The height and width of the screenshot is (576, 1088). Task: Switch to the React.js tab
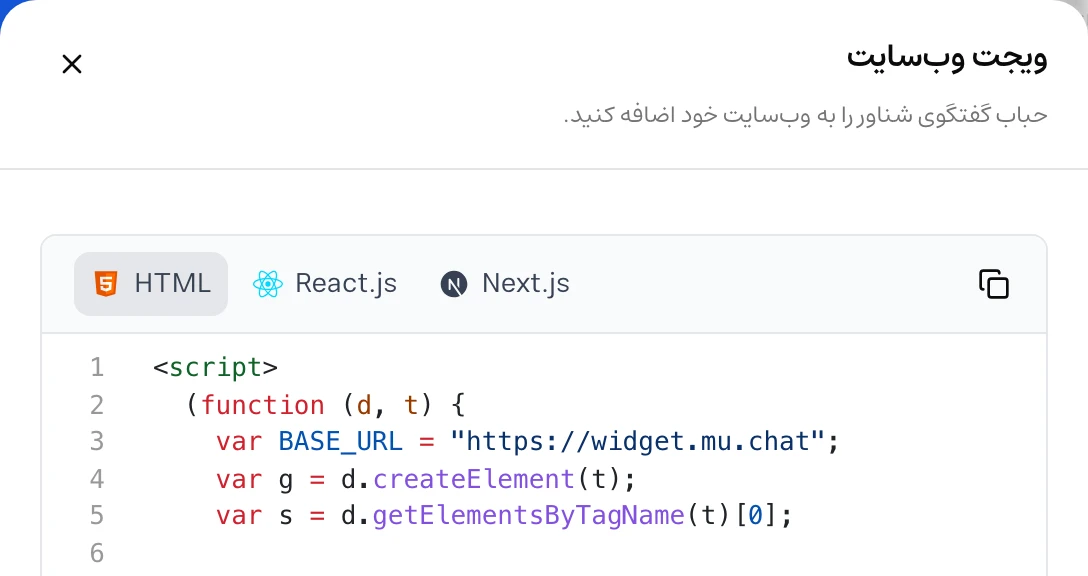[324, 284]
